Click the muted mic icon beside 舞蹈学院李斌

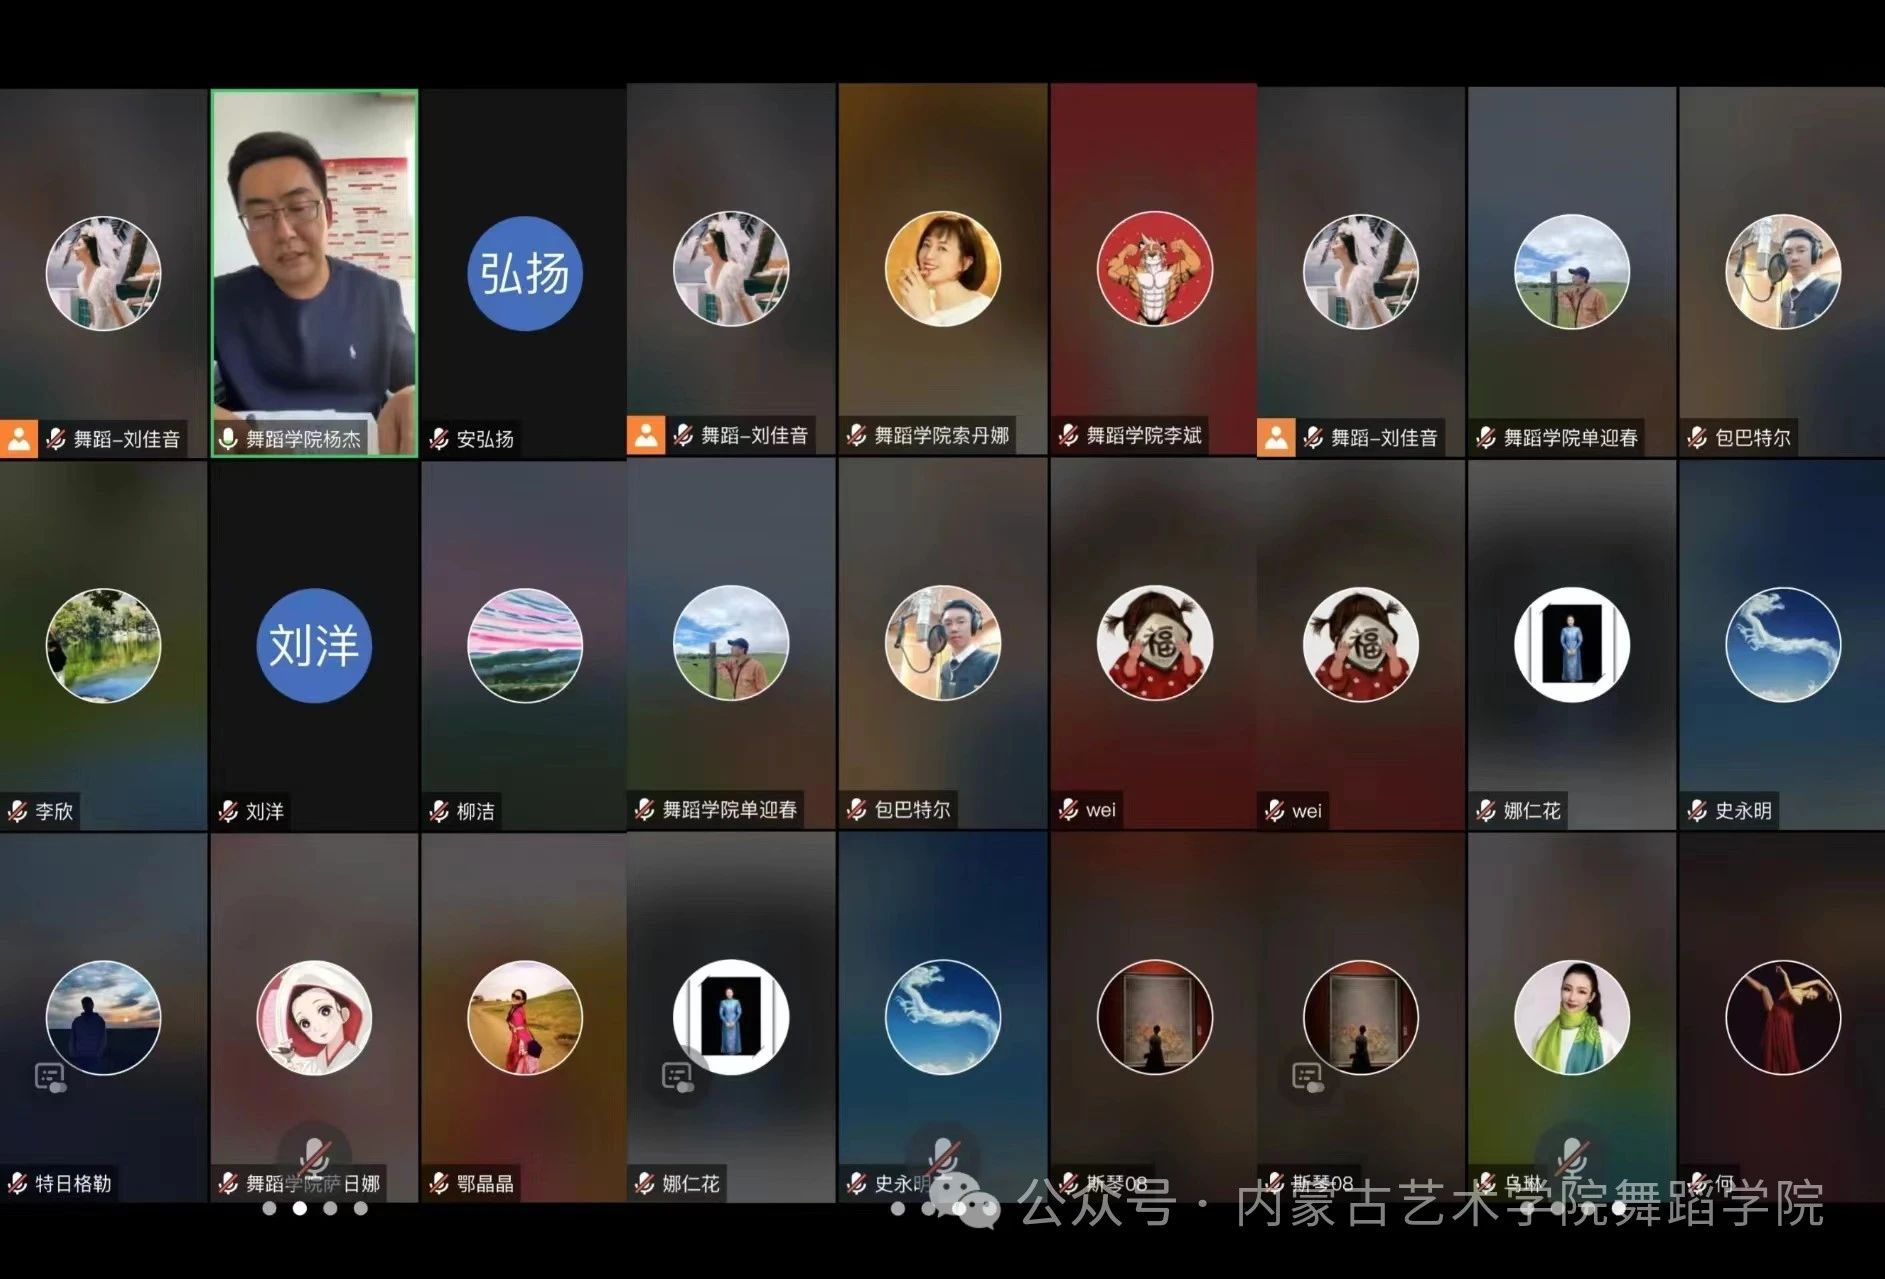[1068, 435]
